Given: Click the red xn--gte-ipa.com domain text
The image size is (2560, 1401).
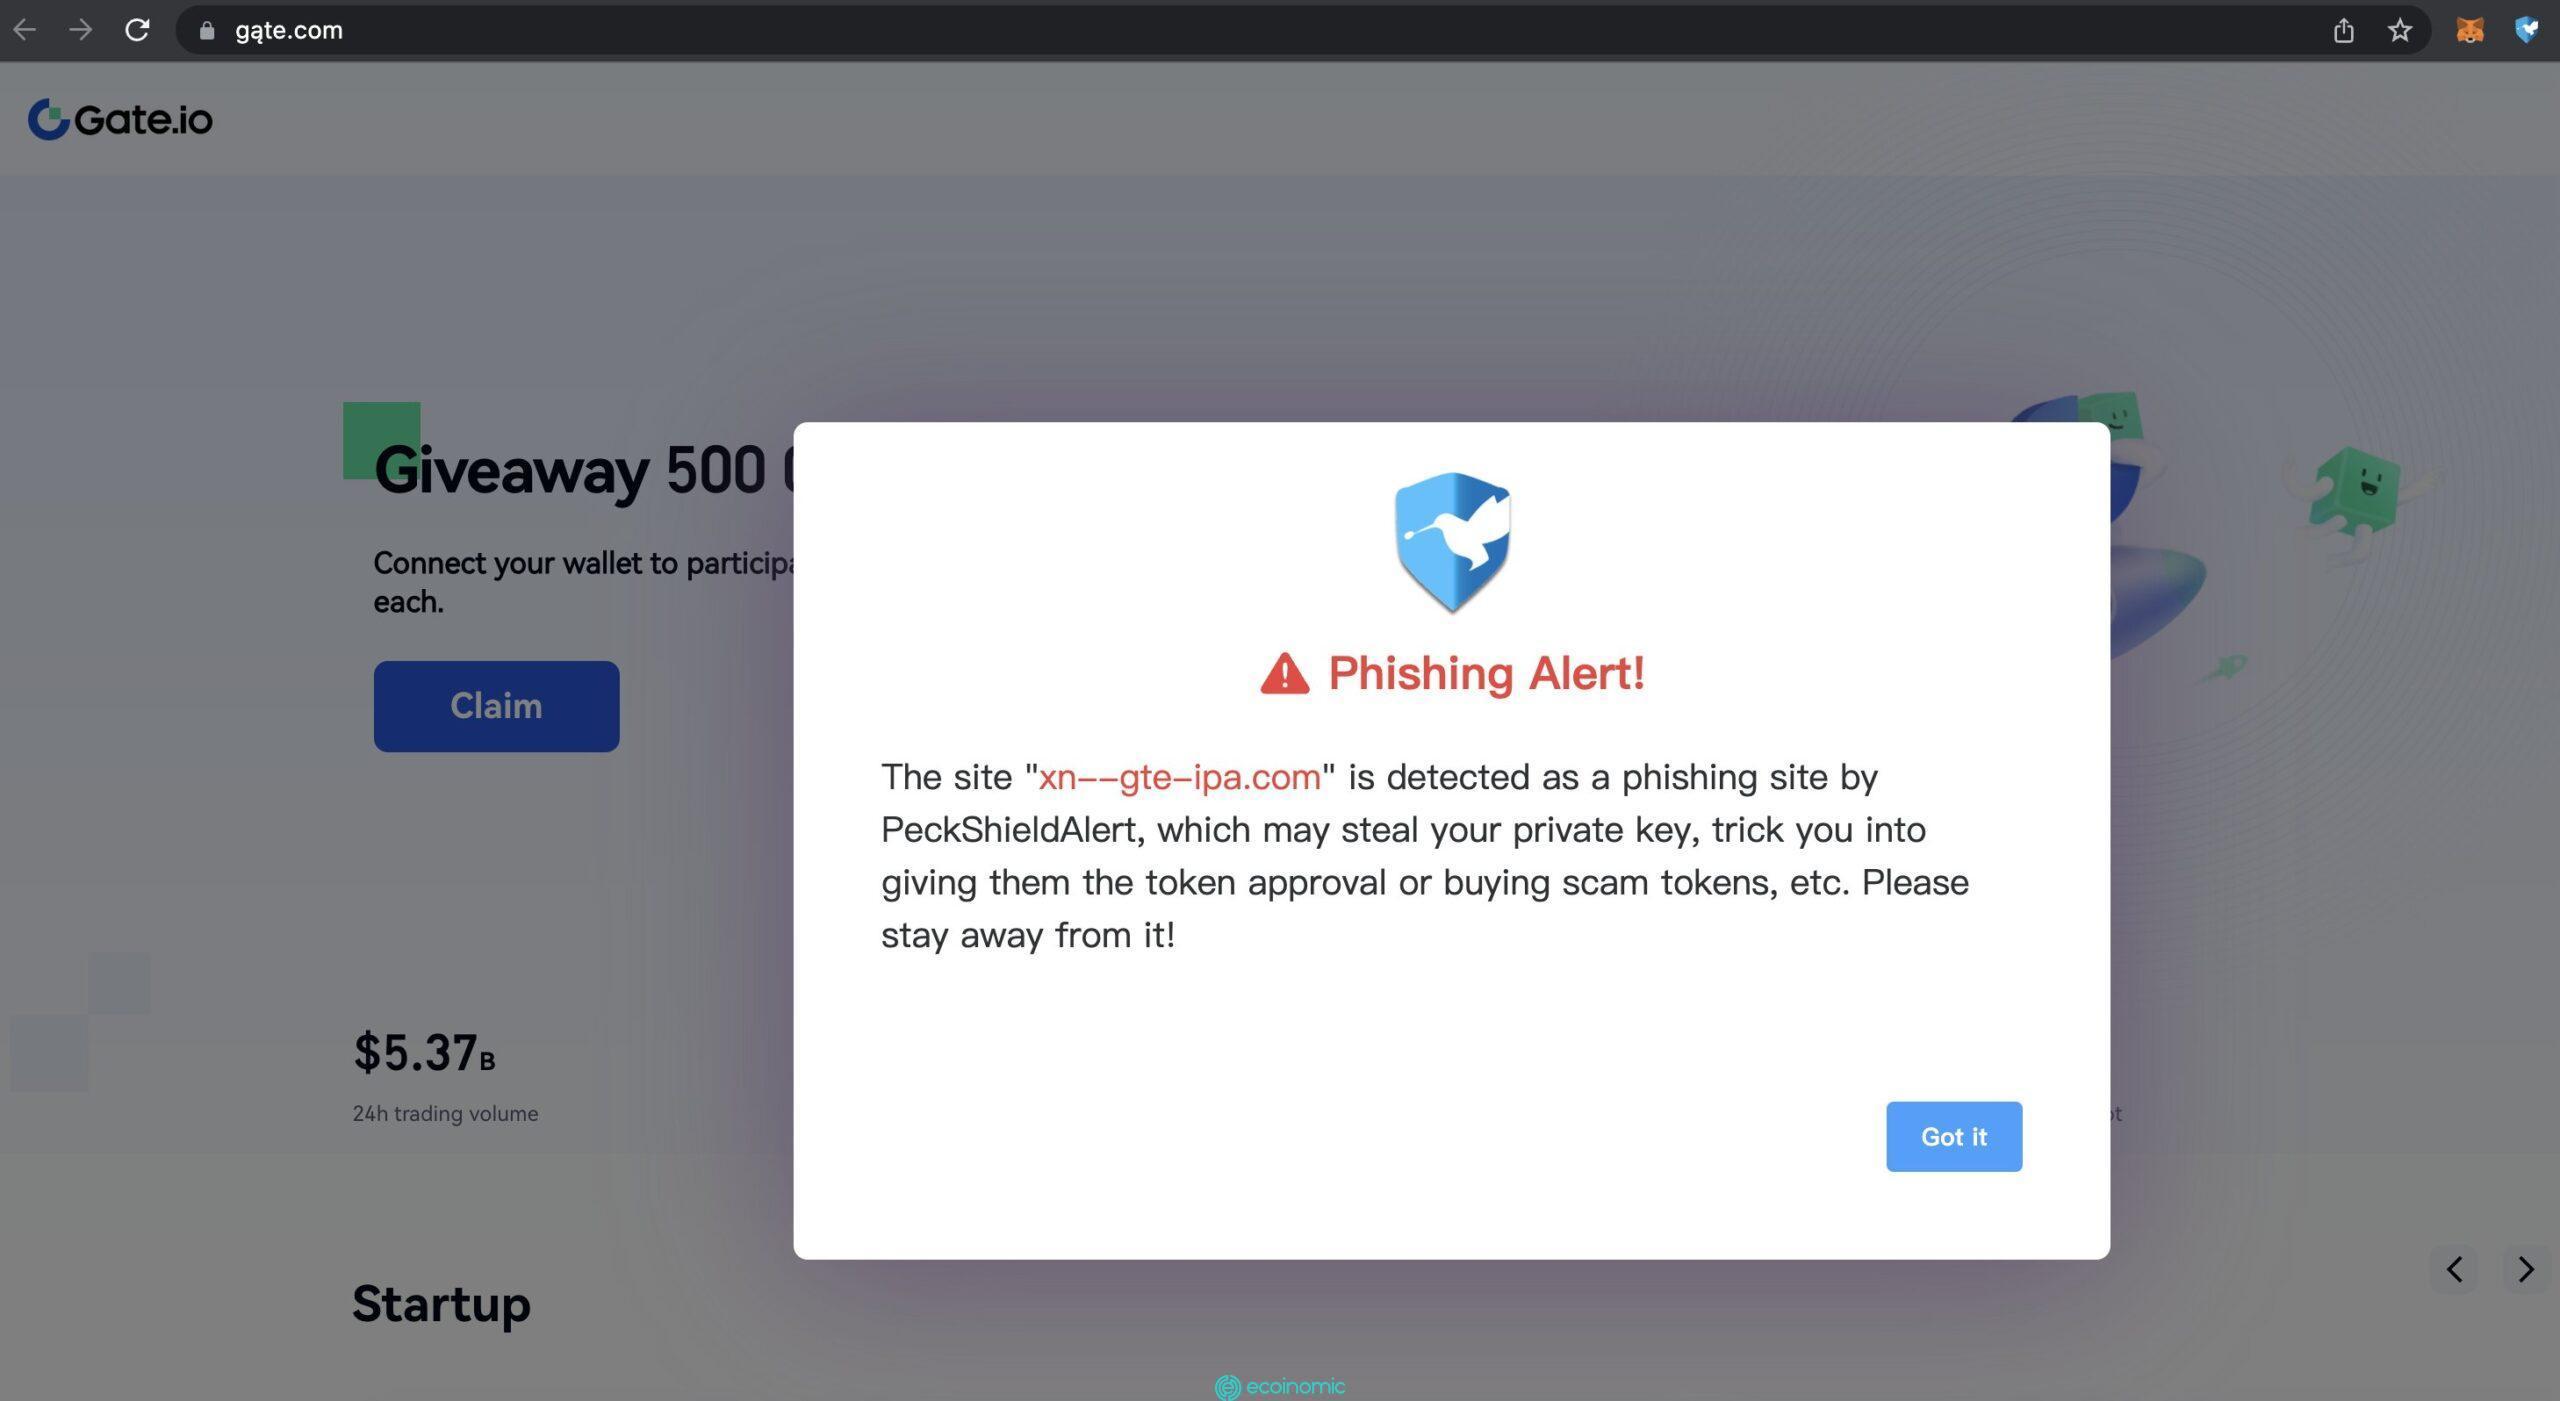Looking at the screenshot, I should [1179, 777].
